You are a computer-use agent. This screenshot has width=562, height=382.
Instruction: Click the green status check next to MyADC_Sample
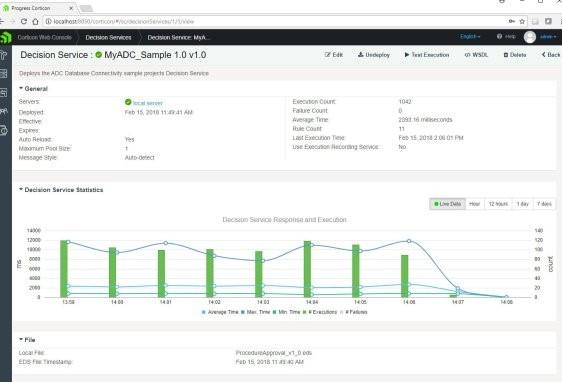99,55
